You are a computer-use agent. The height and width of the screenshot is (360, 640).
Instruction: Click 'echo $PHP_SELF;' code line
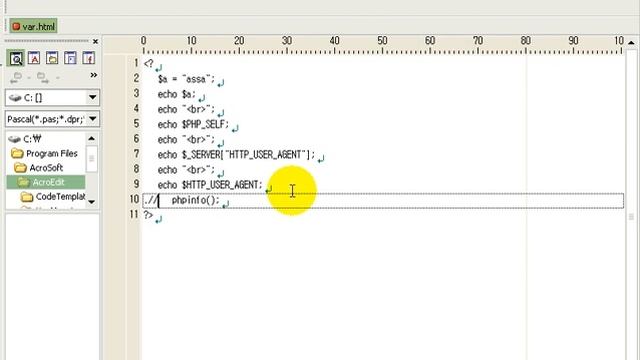[193, 124]
